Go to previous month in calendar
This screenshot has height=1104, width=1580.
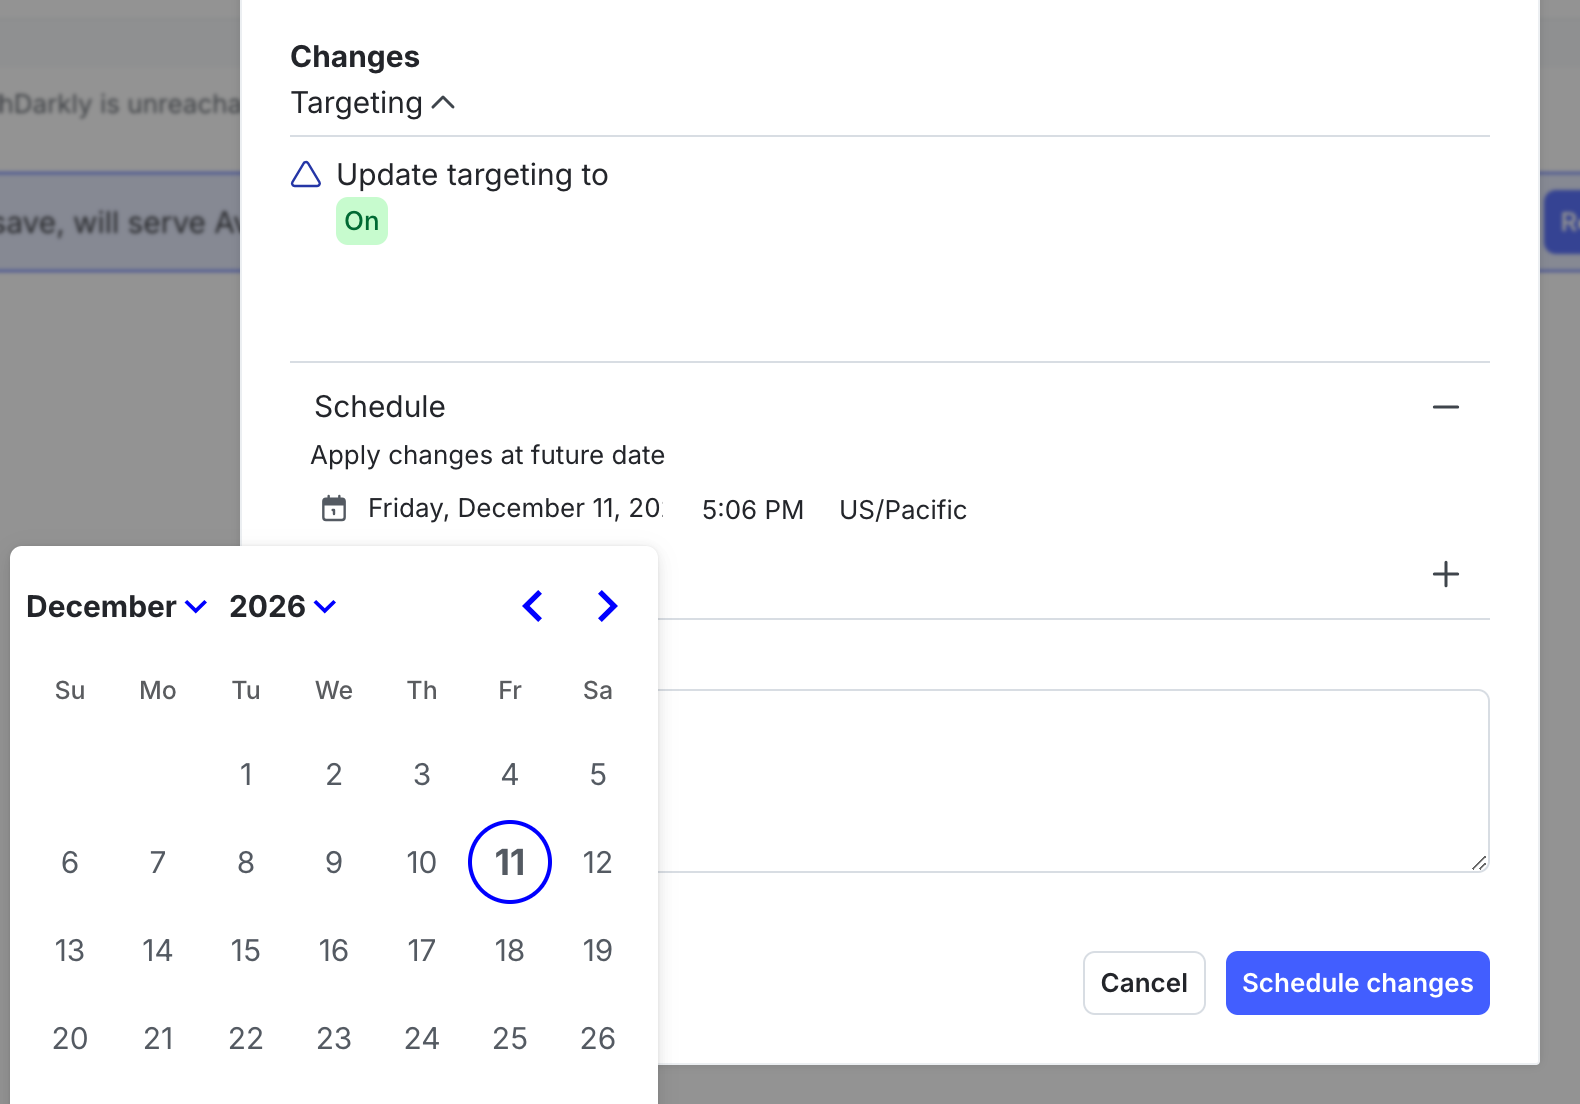(533, 606)
